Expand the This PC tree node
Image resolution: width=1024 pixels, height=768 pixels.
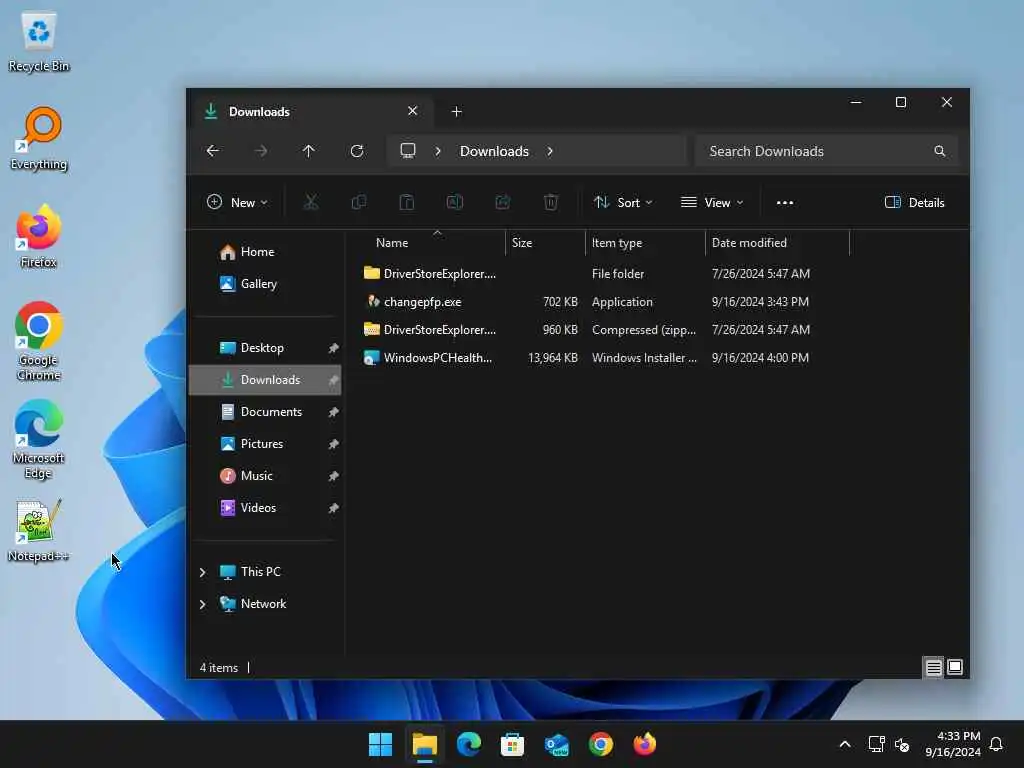coord(202,572)
